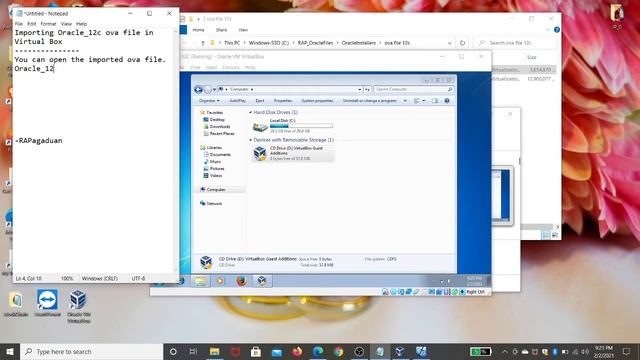The image size is (640, 360).
Task: Select the Local Disk (C:) drive icon
Action: (x=260, y=127)
